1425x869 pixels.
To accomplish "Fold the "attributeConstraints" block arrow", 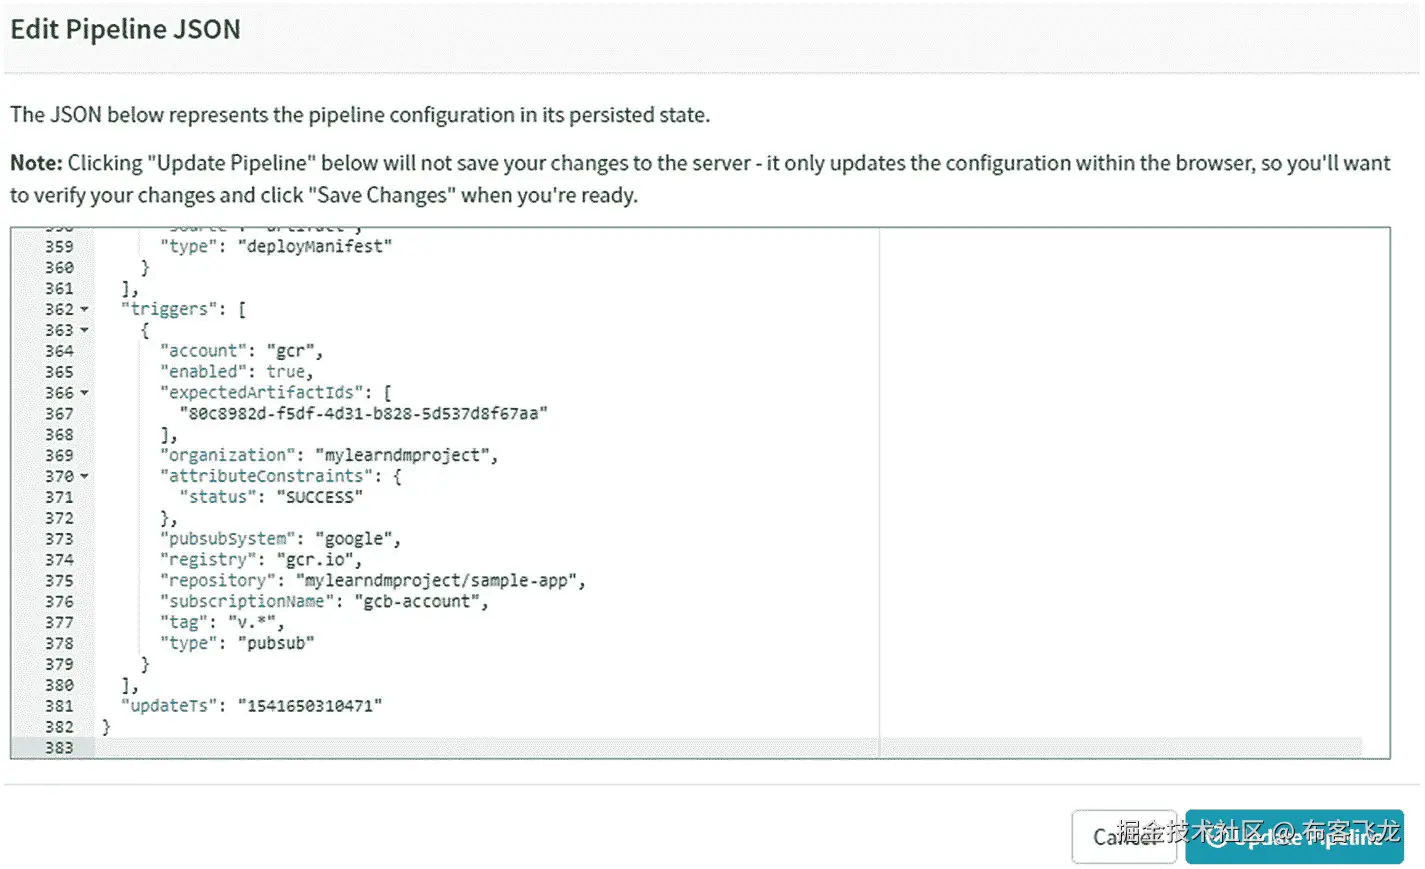I will pyautogui.click(x=84, y=477).
